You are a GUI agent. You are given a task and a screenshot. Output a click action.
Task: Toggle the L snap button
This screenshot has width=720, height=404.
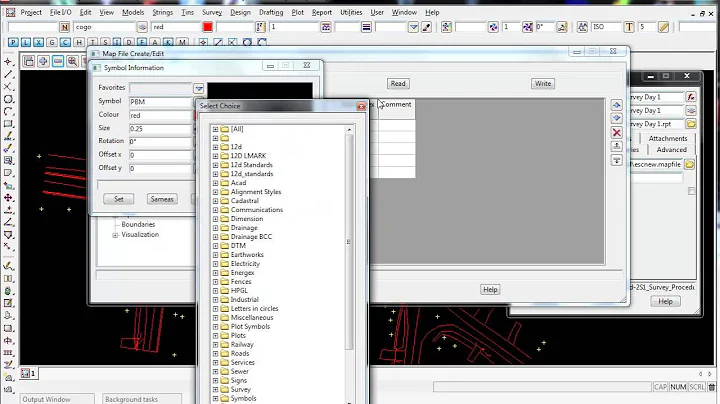click(x=26, y=43)
